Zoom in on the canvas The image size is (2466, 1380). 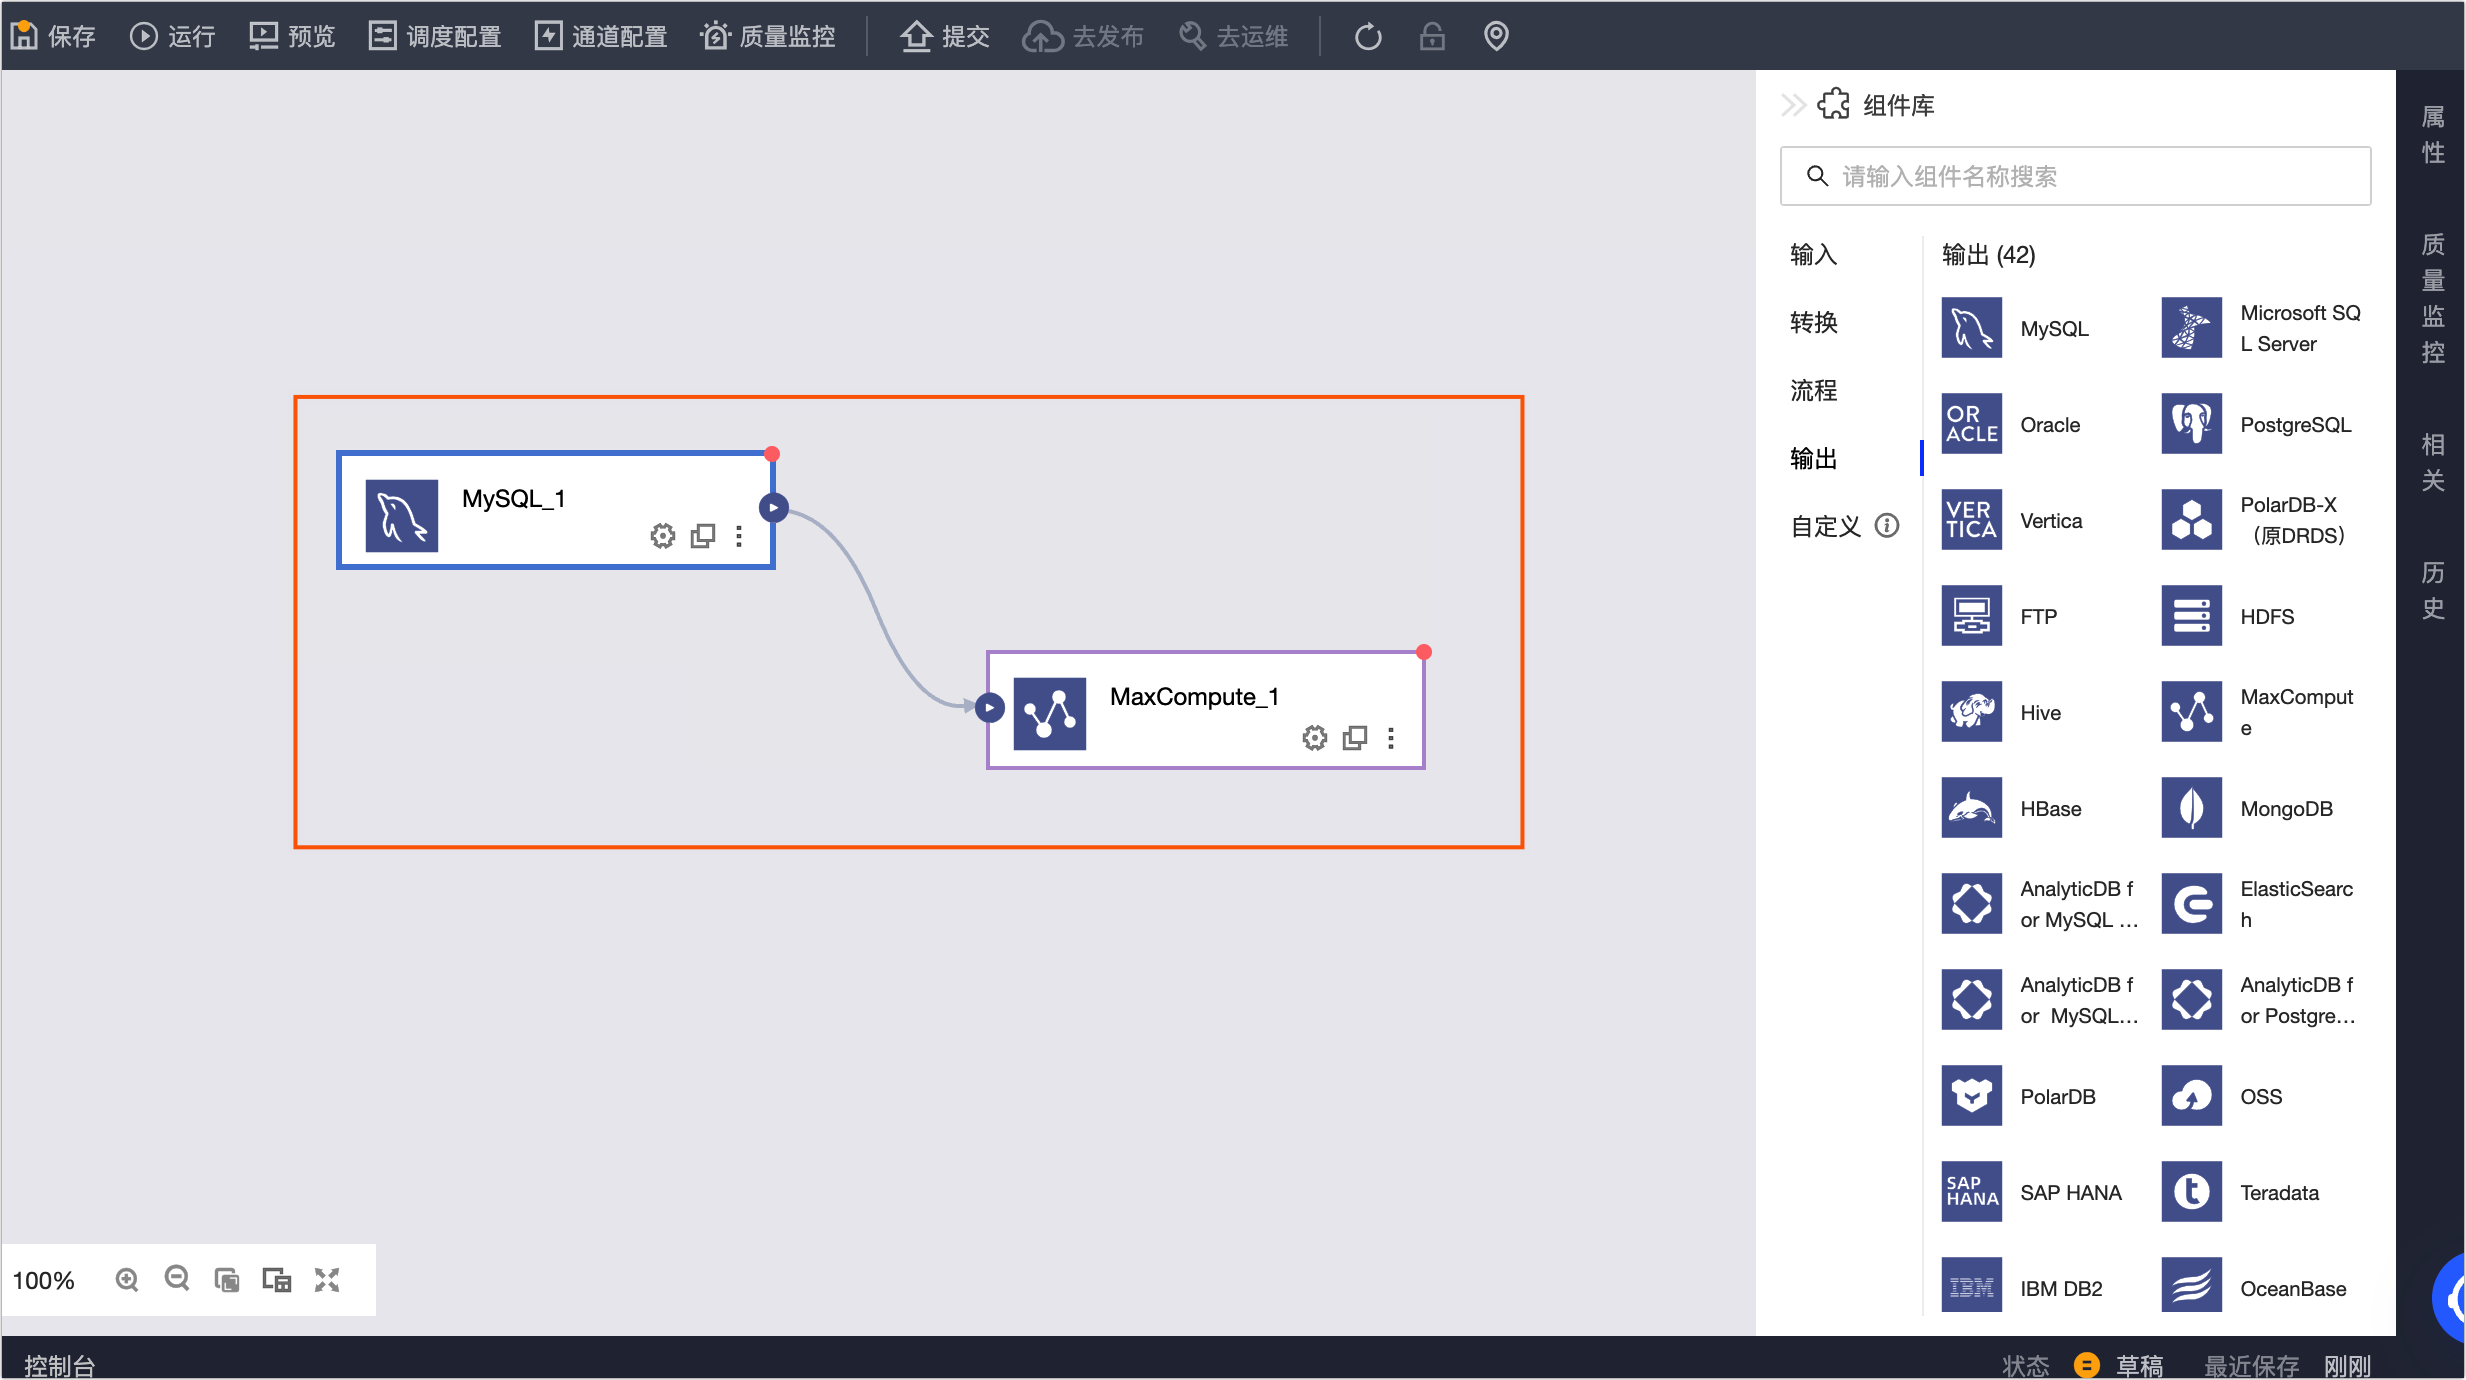(127, 1280)
